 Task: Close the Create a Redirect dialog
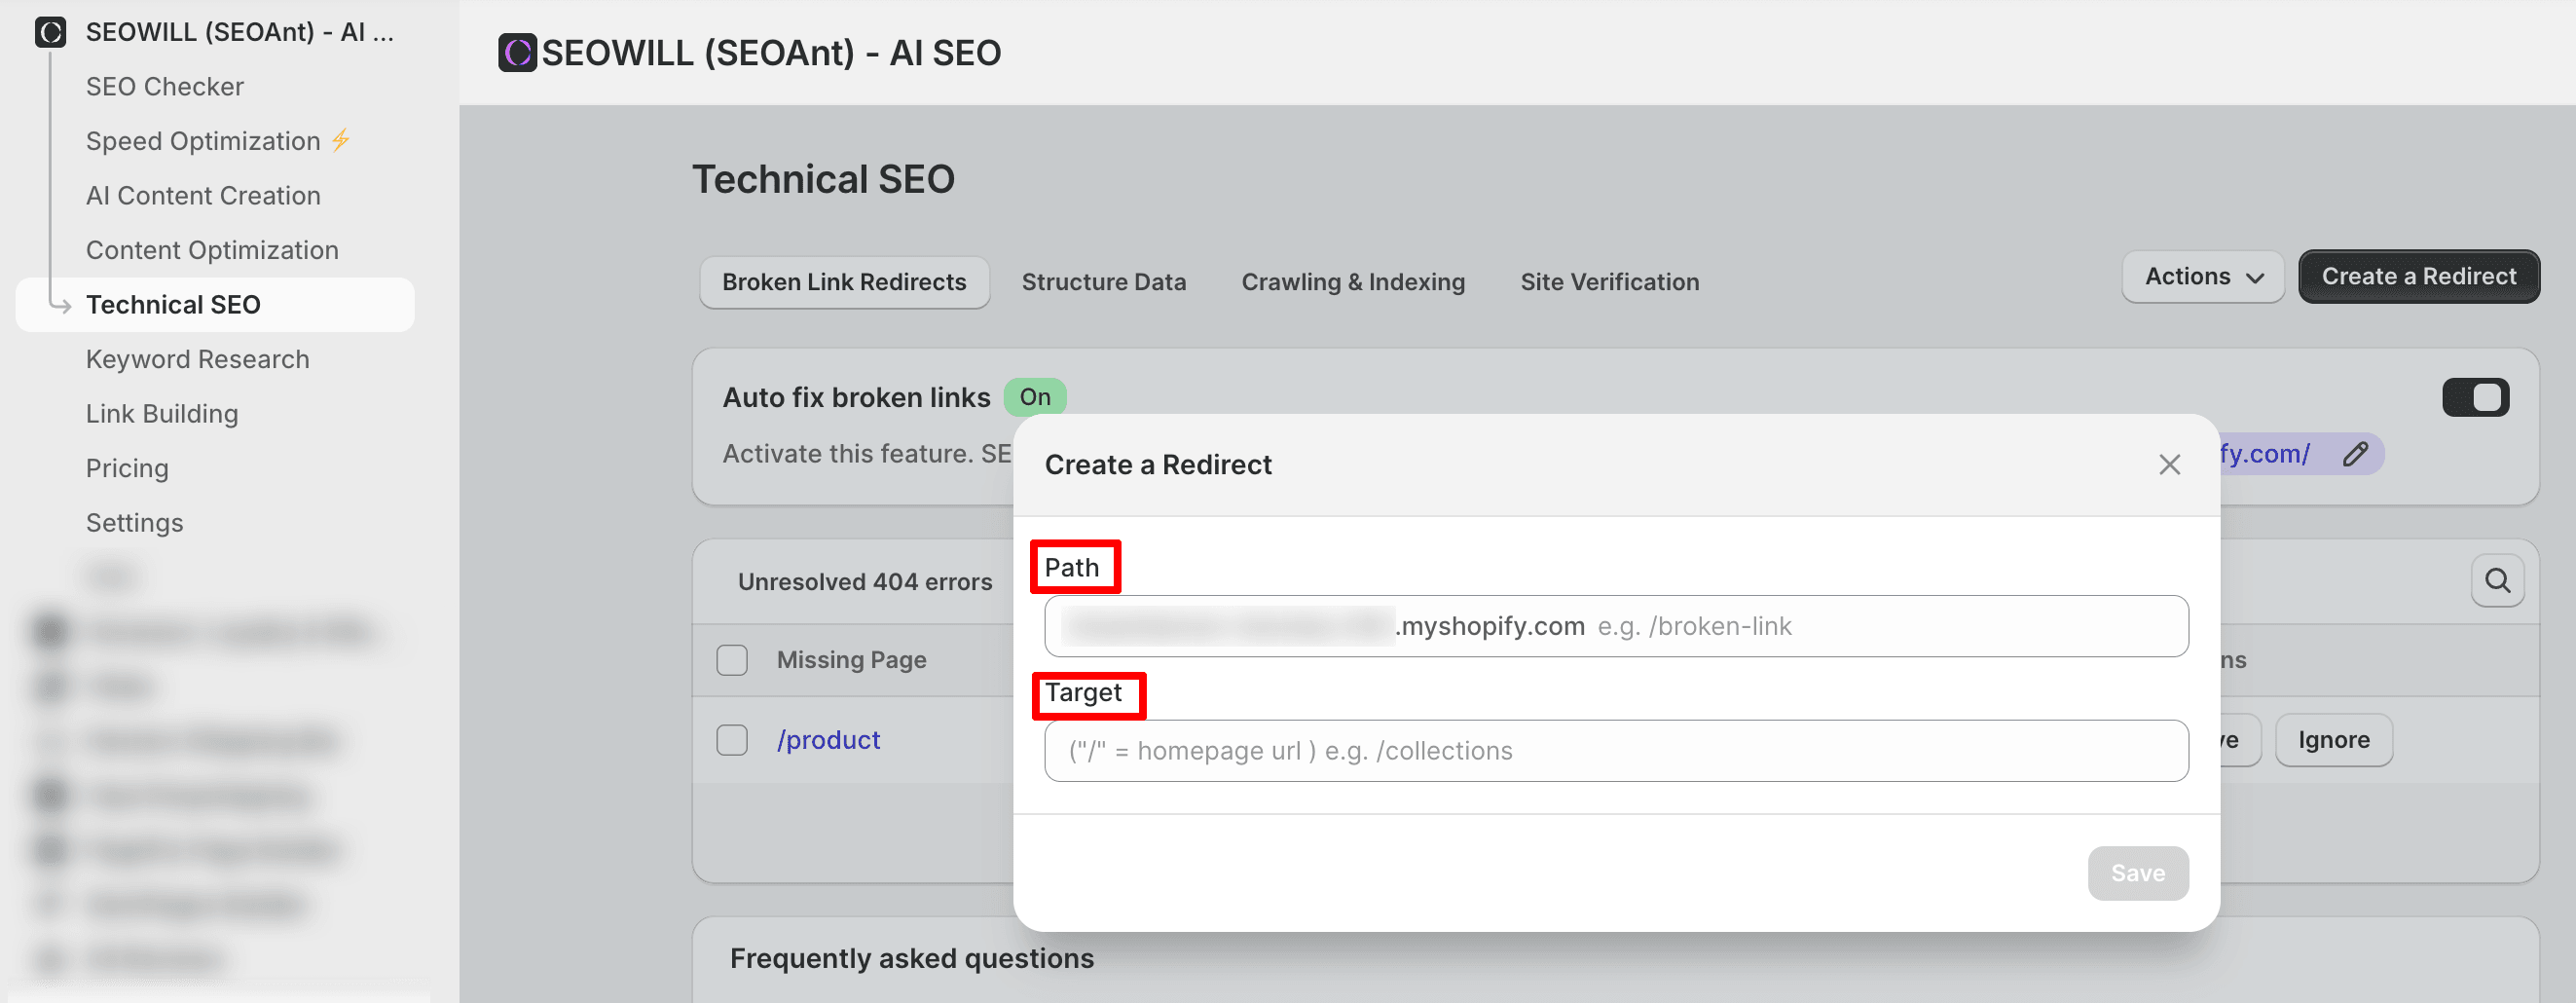click(2168, 465)
